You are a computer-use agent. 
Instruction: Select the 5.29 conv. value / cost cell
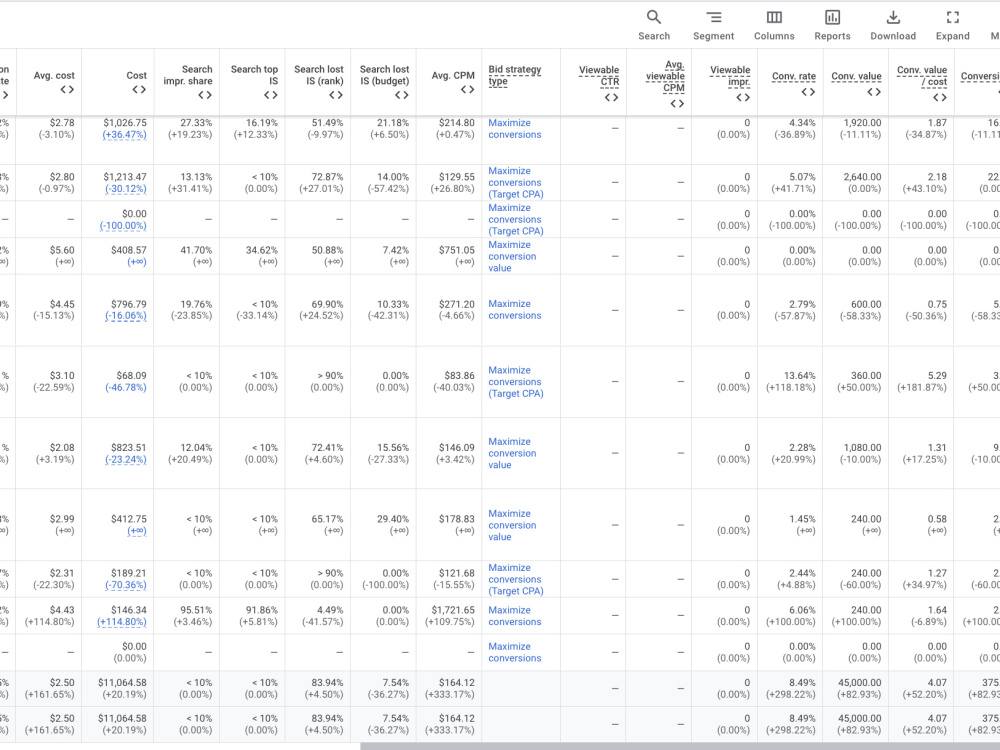click(x=922, y=382)
